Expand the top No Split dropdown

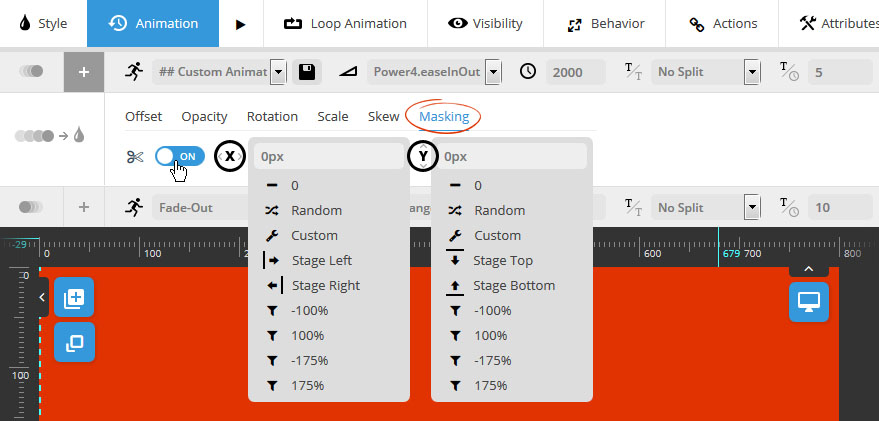752,72
